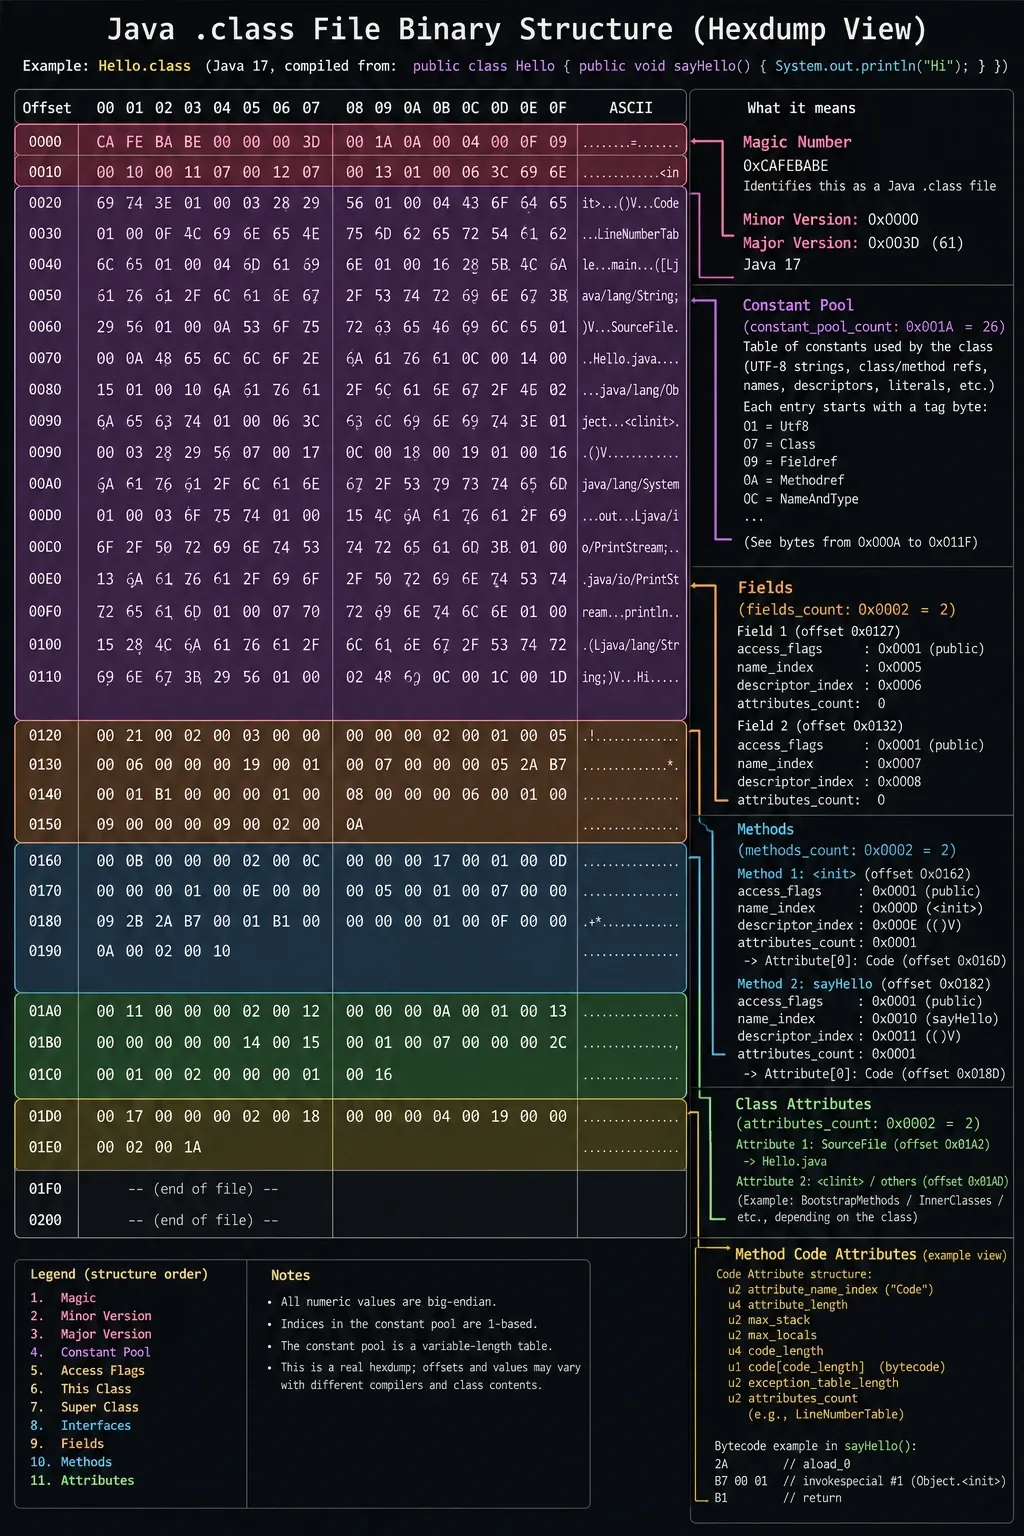The width and height of the screenshot is (1024, 1536).
Task: Click note 'The constant pool is a variable-length table.'
Action: [416, 1346]
